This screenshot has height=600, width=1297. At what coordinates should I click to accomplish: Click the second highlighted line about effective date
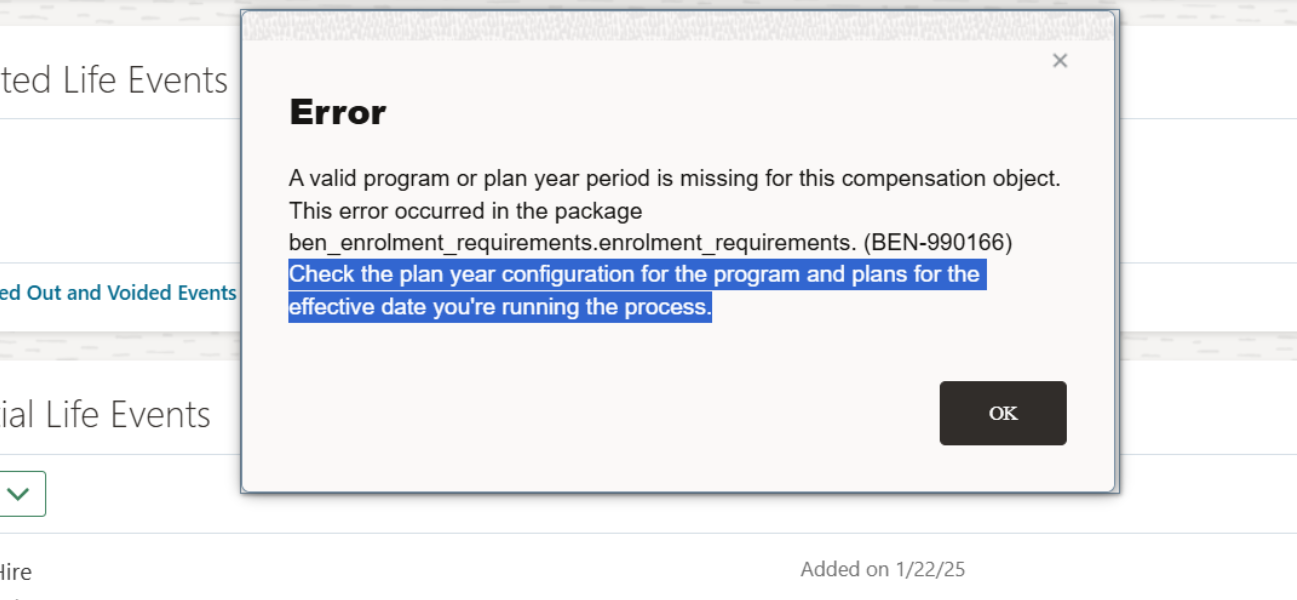499,307
